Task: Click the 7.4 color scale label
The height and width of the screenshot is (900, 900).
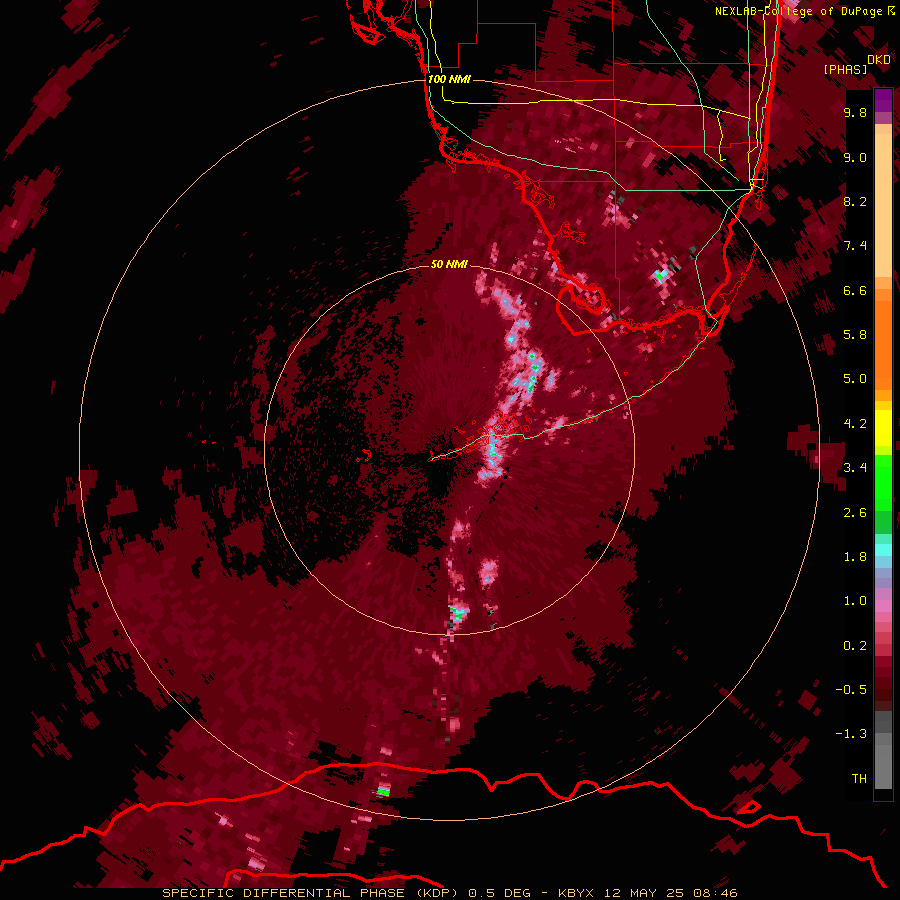Action: tap(855, 246)
